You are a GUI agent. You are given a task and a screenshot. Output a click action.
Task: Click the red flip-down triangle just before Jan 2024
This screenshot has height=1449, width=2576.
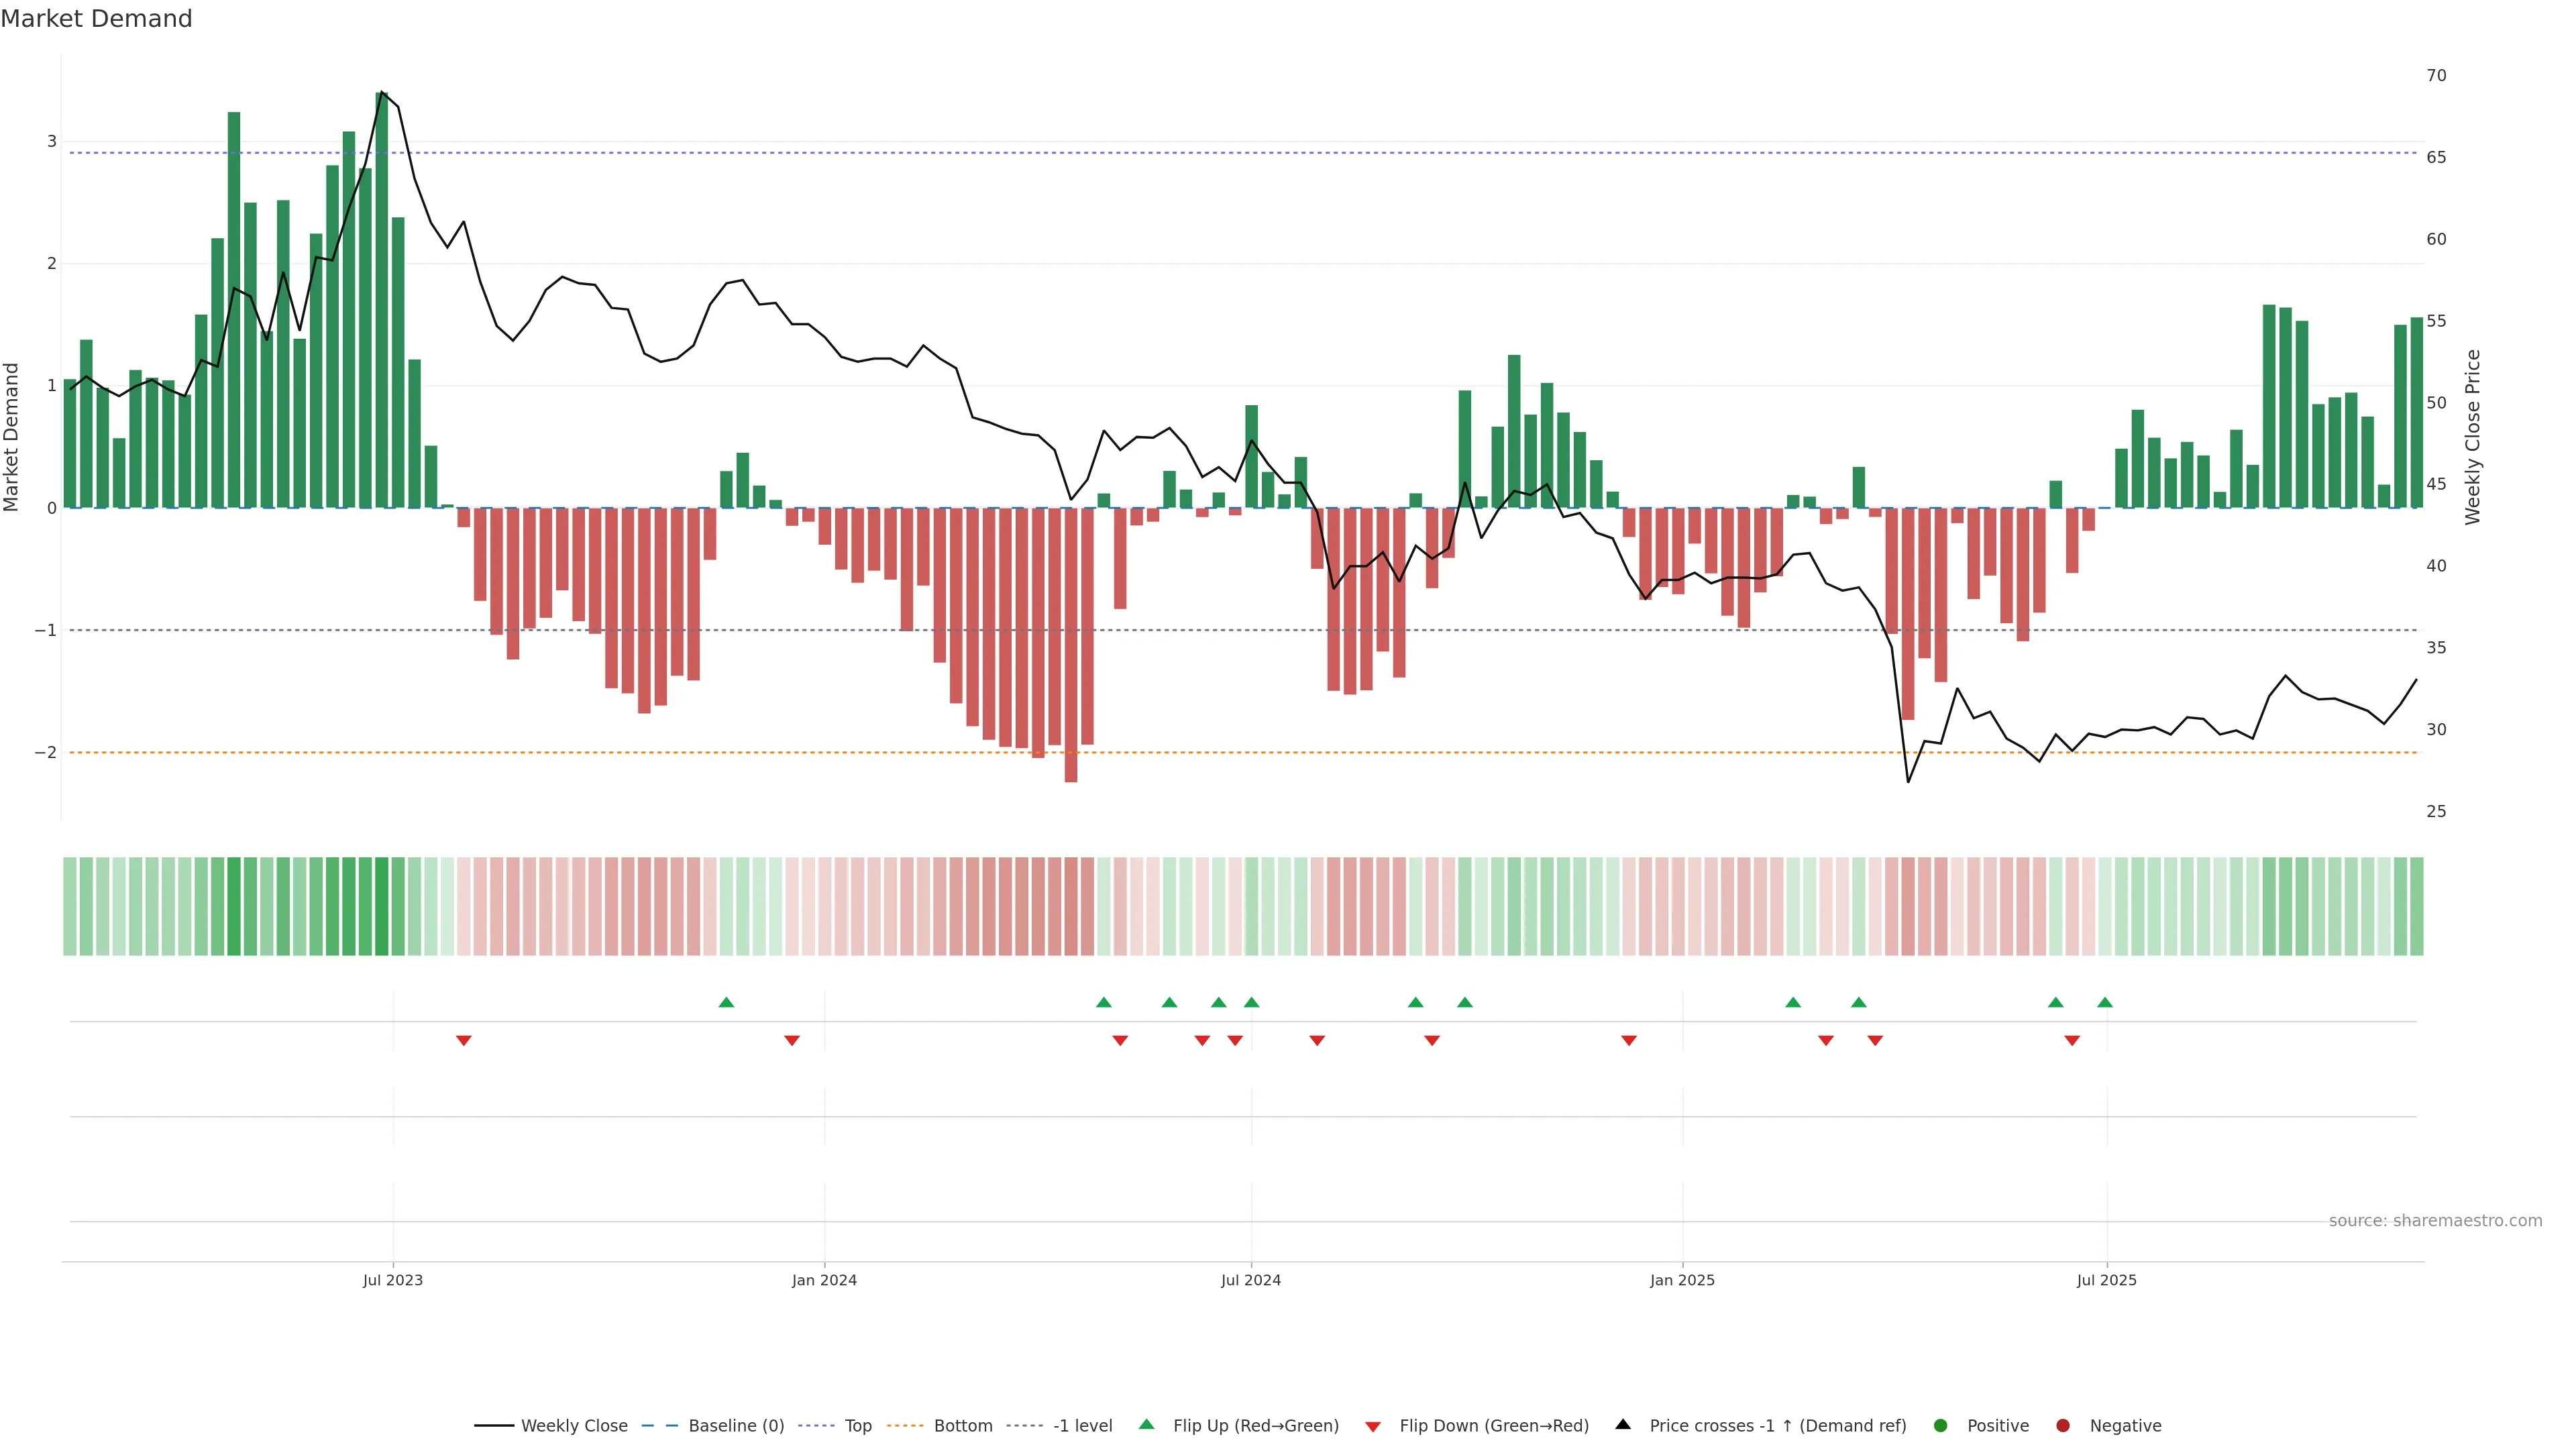791,1041
